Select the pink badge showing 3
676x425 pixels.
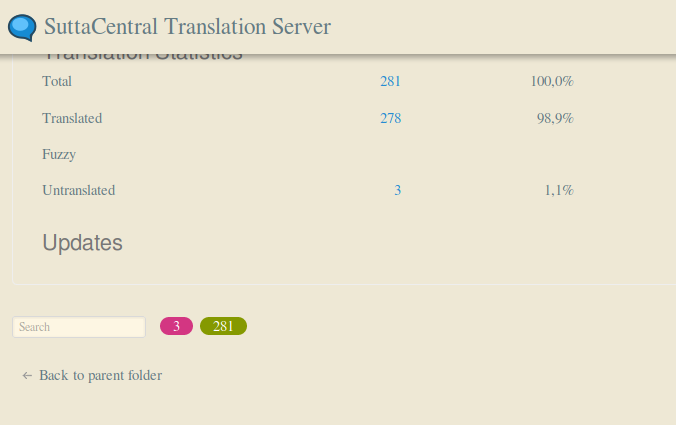176,326
